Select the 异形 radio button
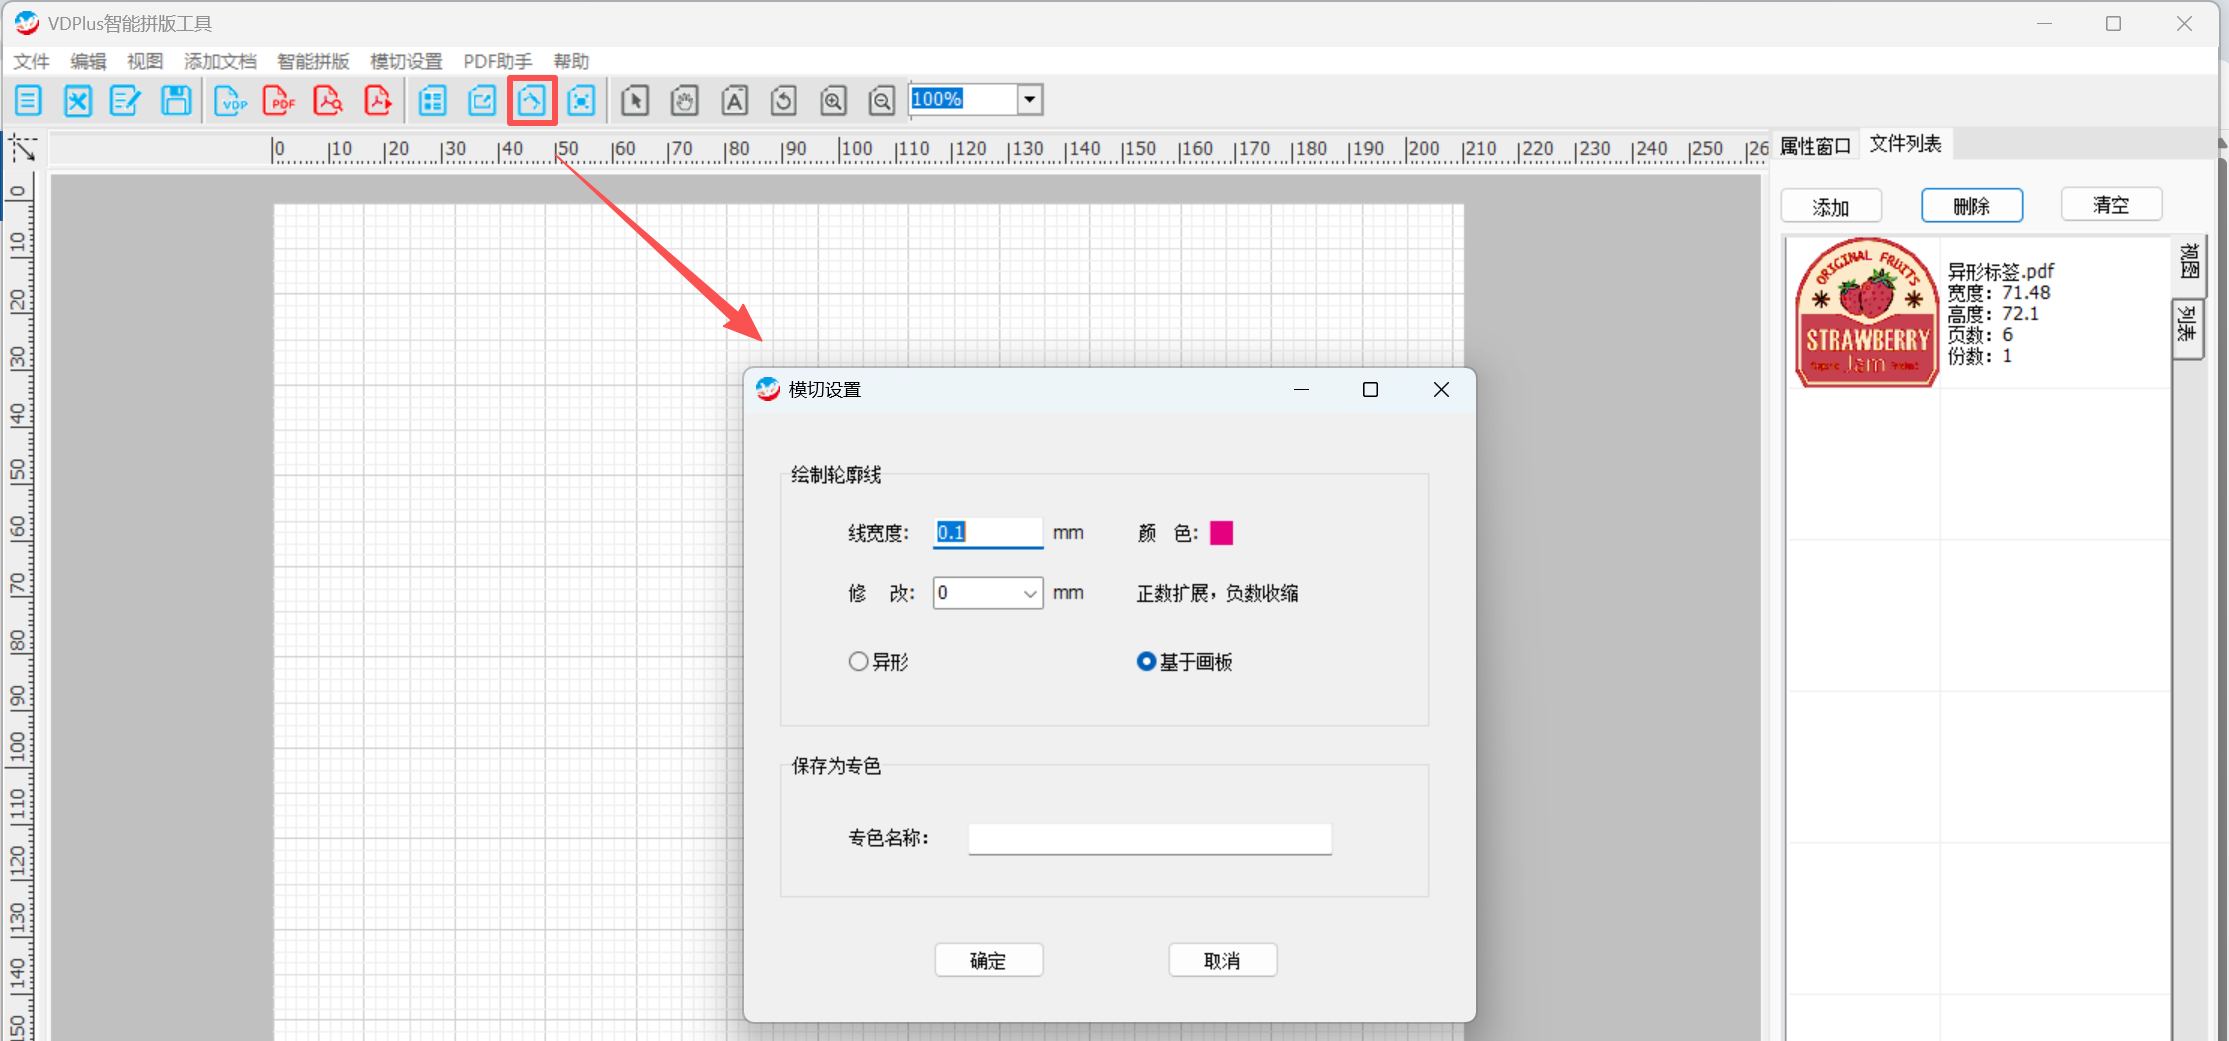This screenshot has width=2229, height=1041. [x=858, y=661]
